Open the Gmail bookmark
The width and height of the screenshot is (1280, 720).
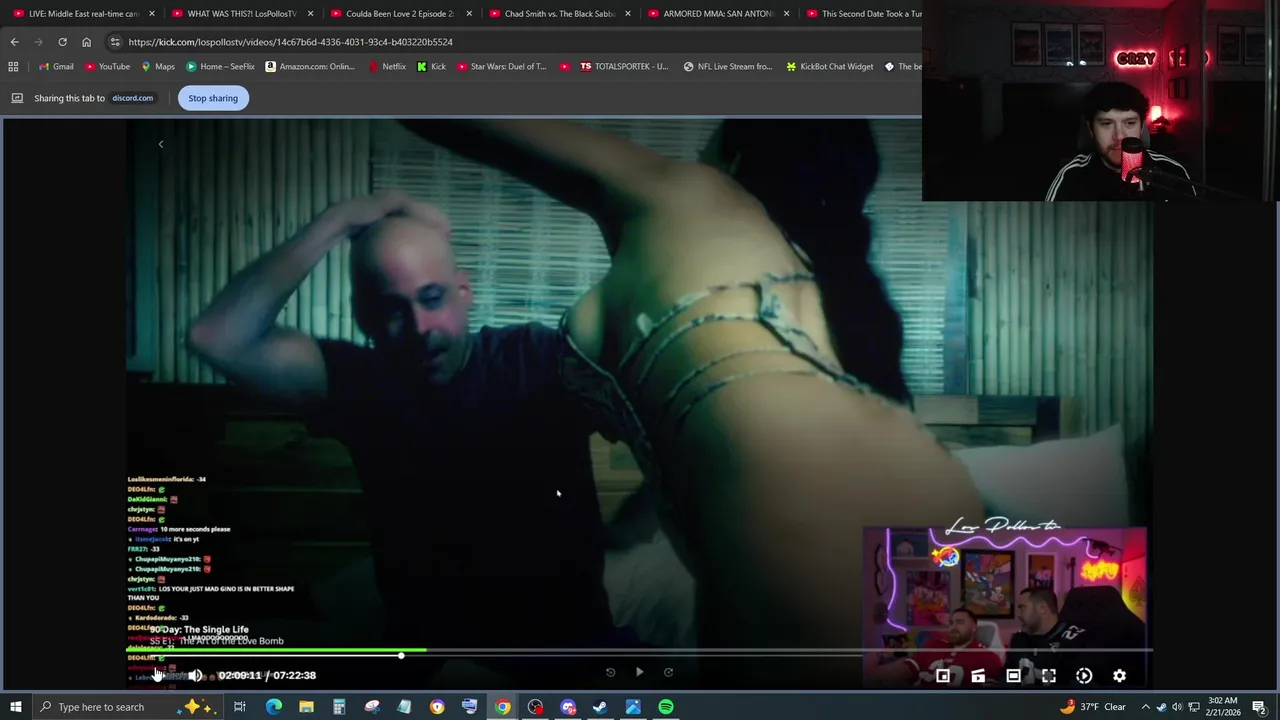(x=56, y=67)
